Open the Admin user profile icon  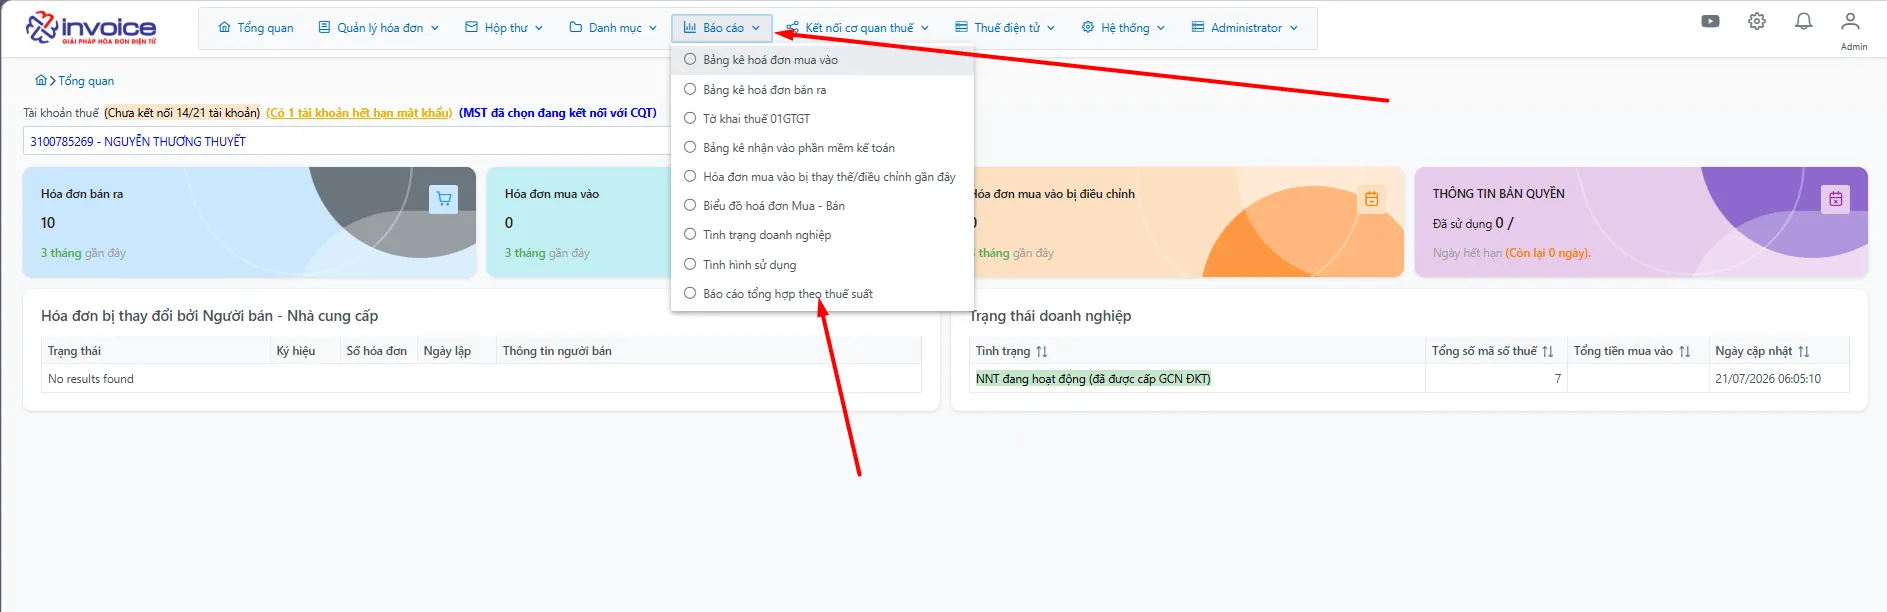click(1851, 21)
